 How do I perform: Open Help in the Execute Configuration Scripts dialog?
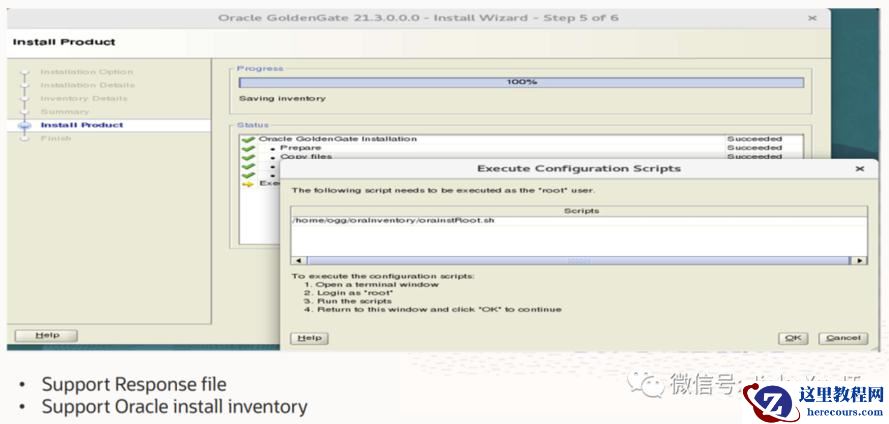point(310,338)
